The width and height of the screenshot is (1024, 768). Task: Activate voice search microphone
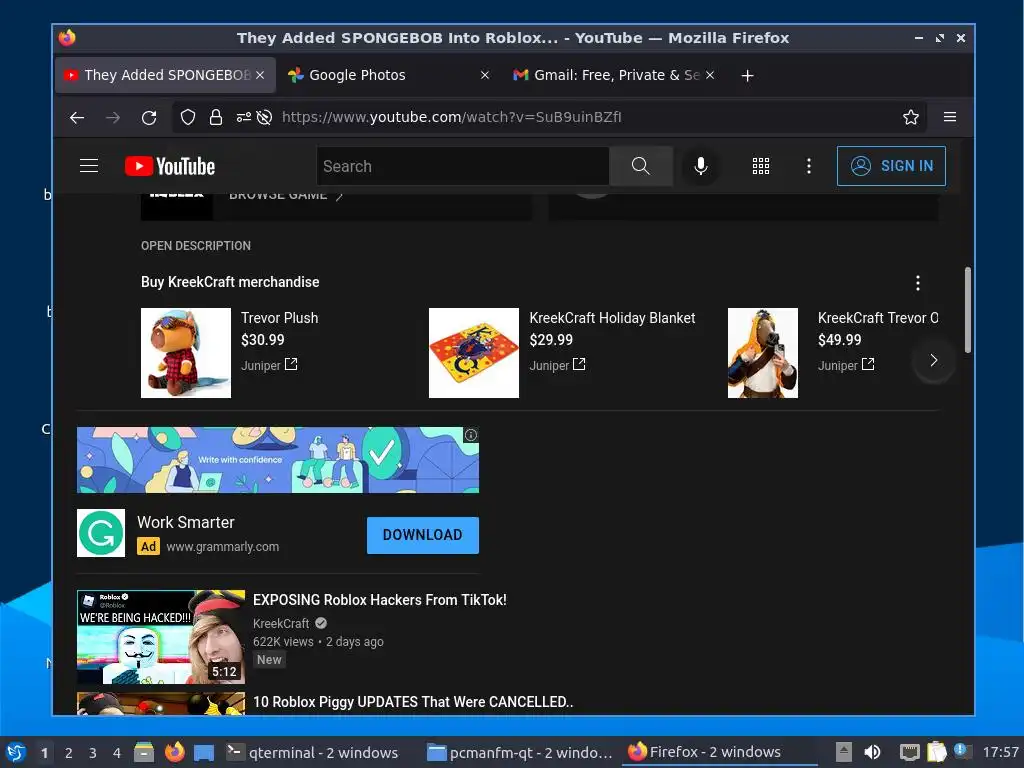(x=701, y=167)
